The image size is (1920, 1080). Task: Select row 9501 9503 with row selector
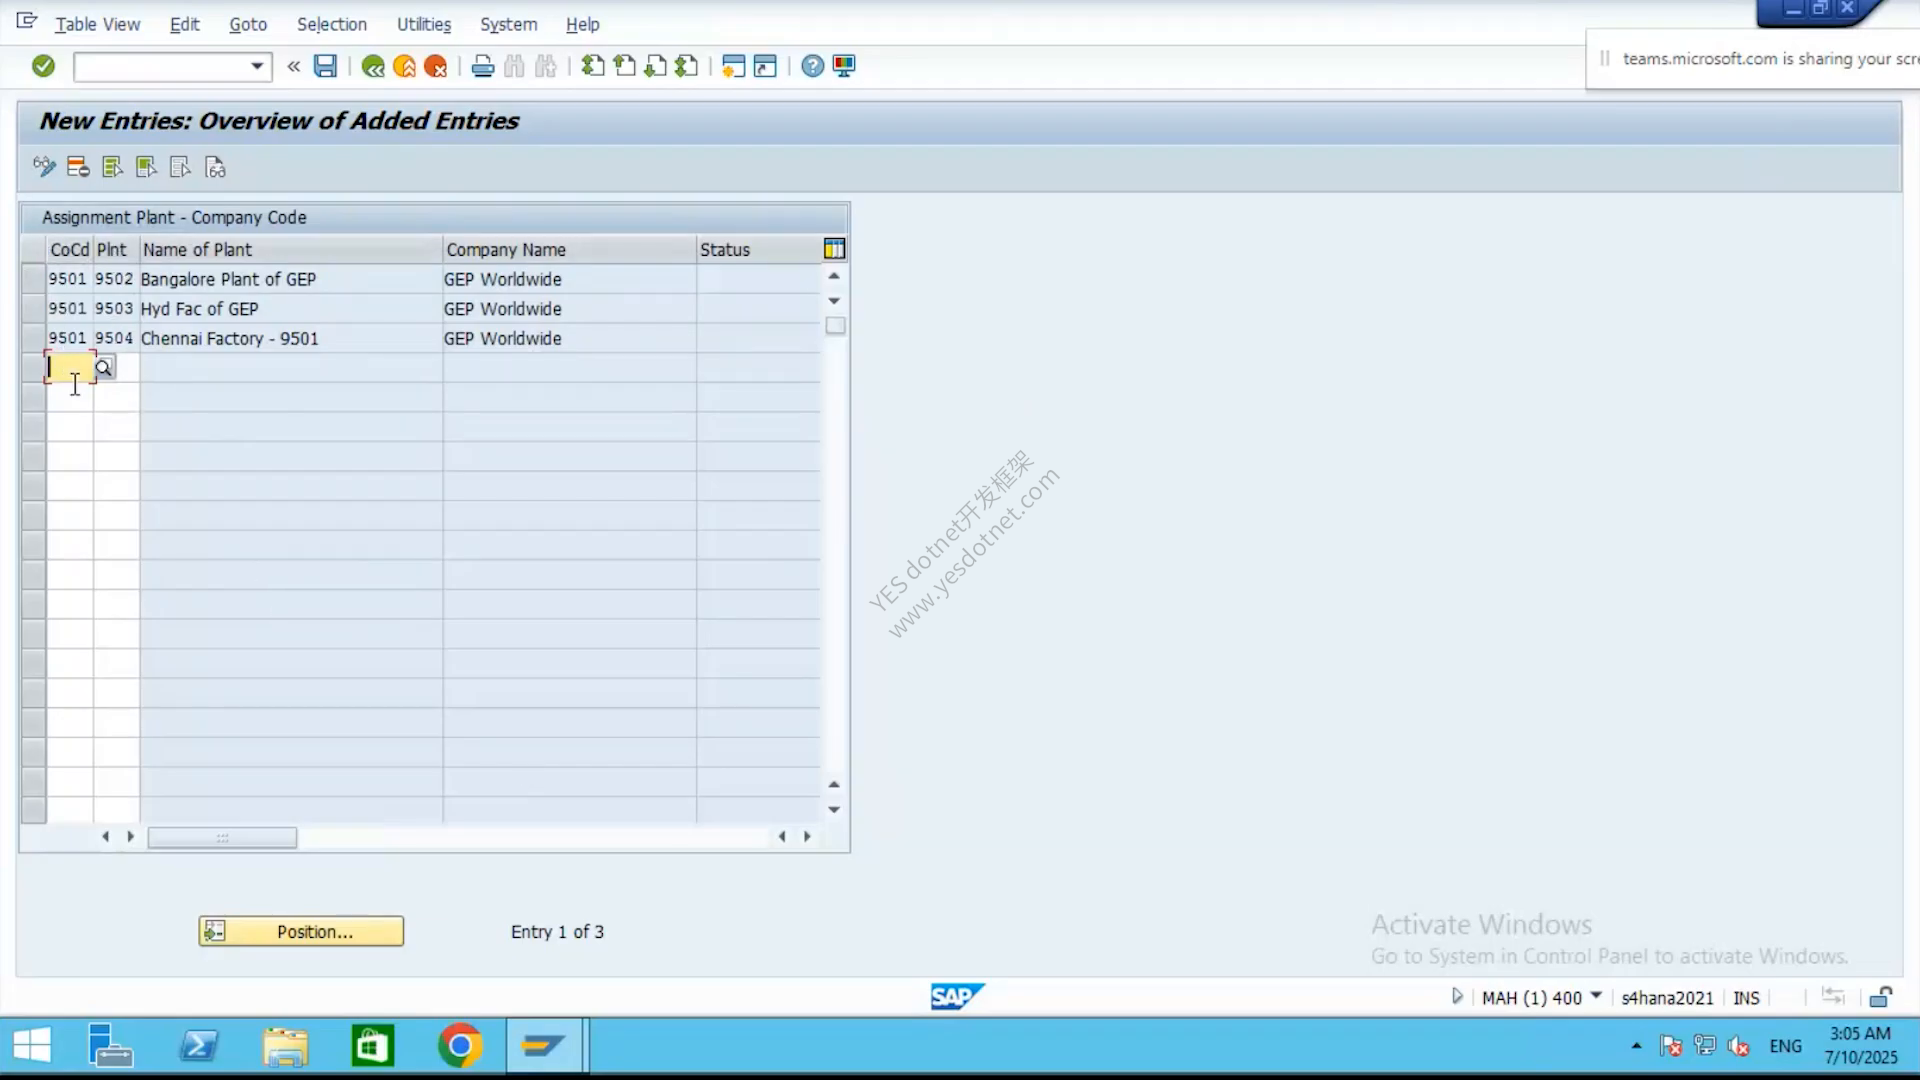33,309
